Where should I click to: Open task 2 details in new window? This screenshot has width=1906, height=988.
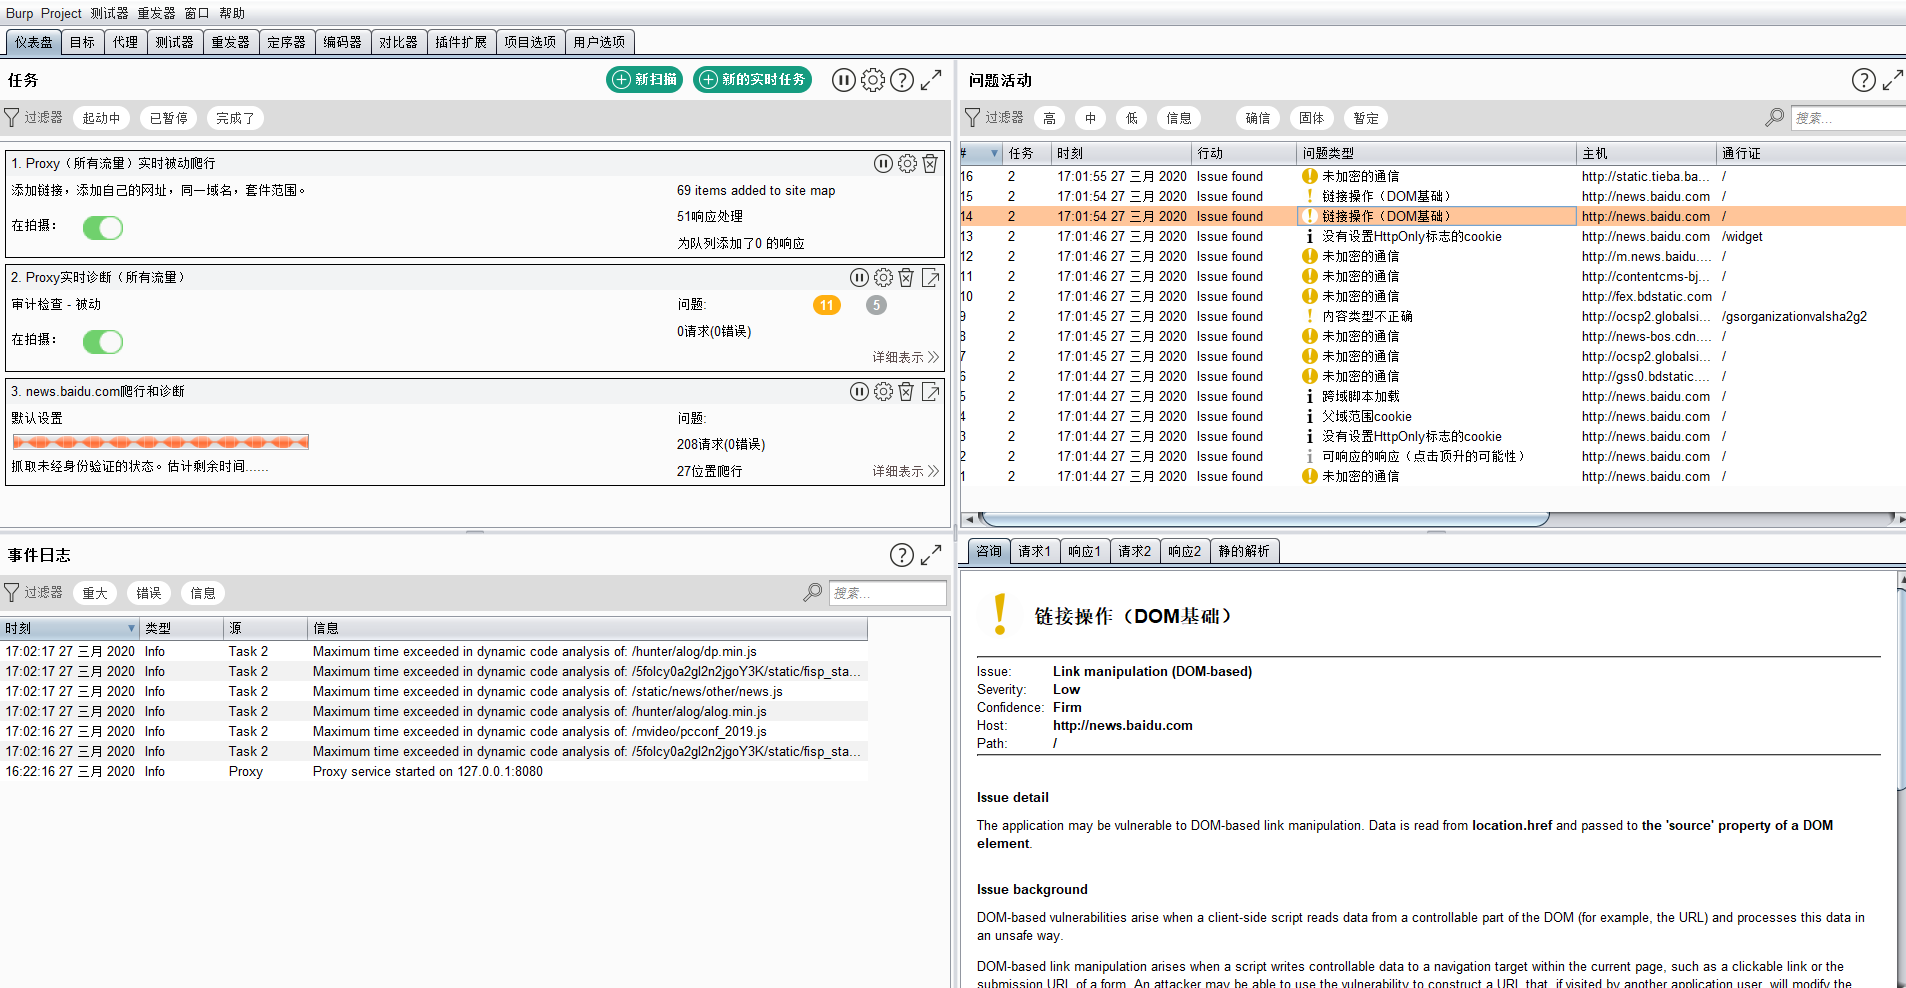click(930, 277)
